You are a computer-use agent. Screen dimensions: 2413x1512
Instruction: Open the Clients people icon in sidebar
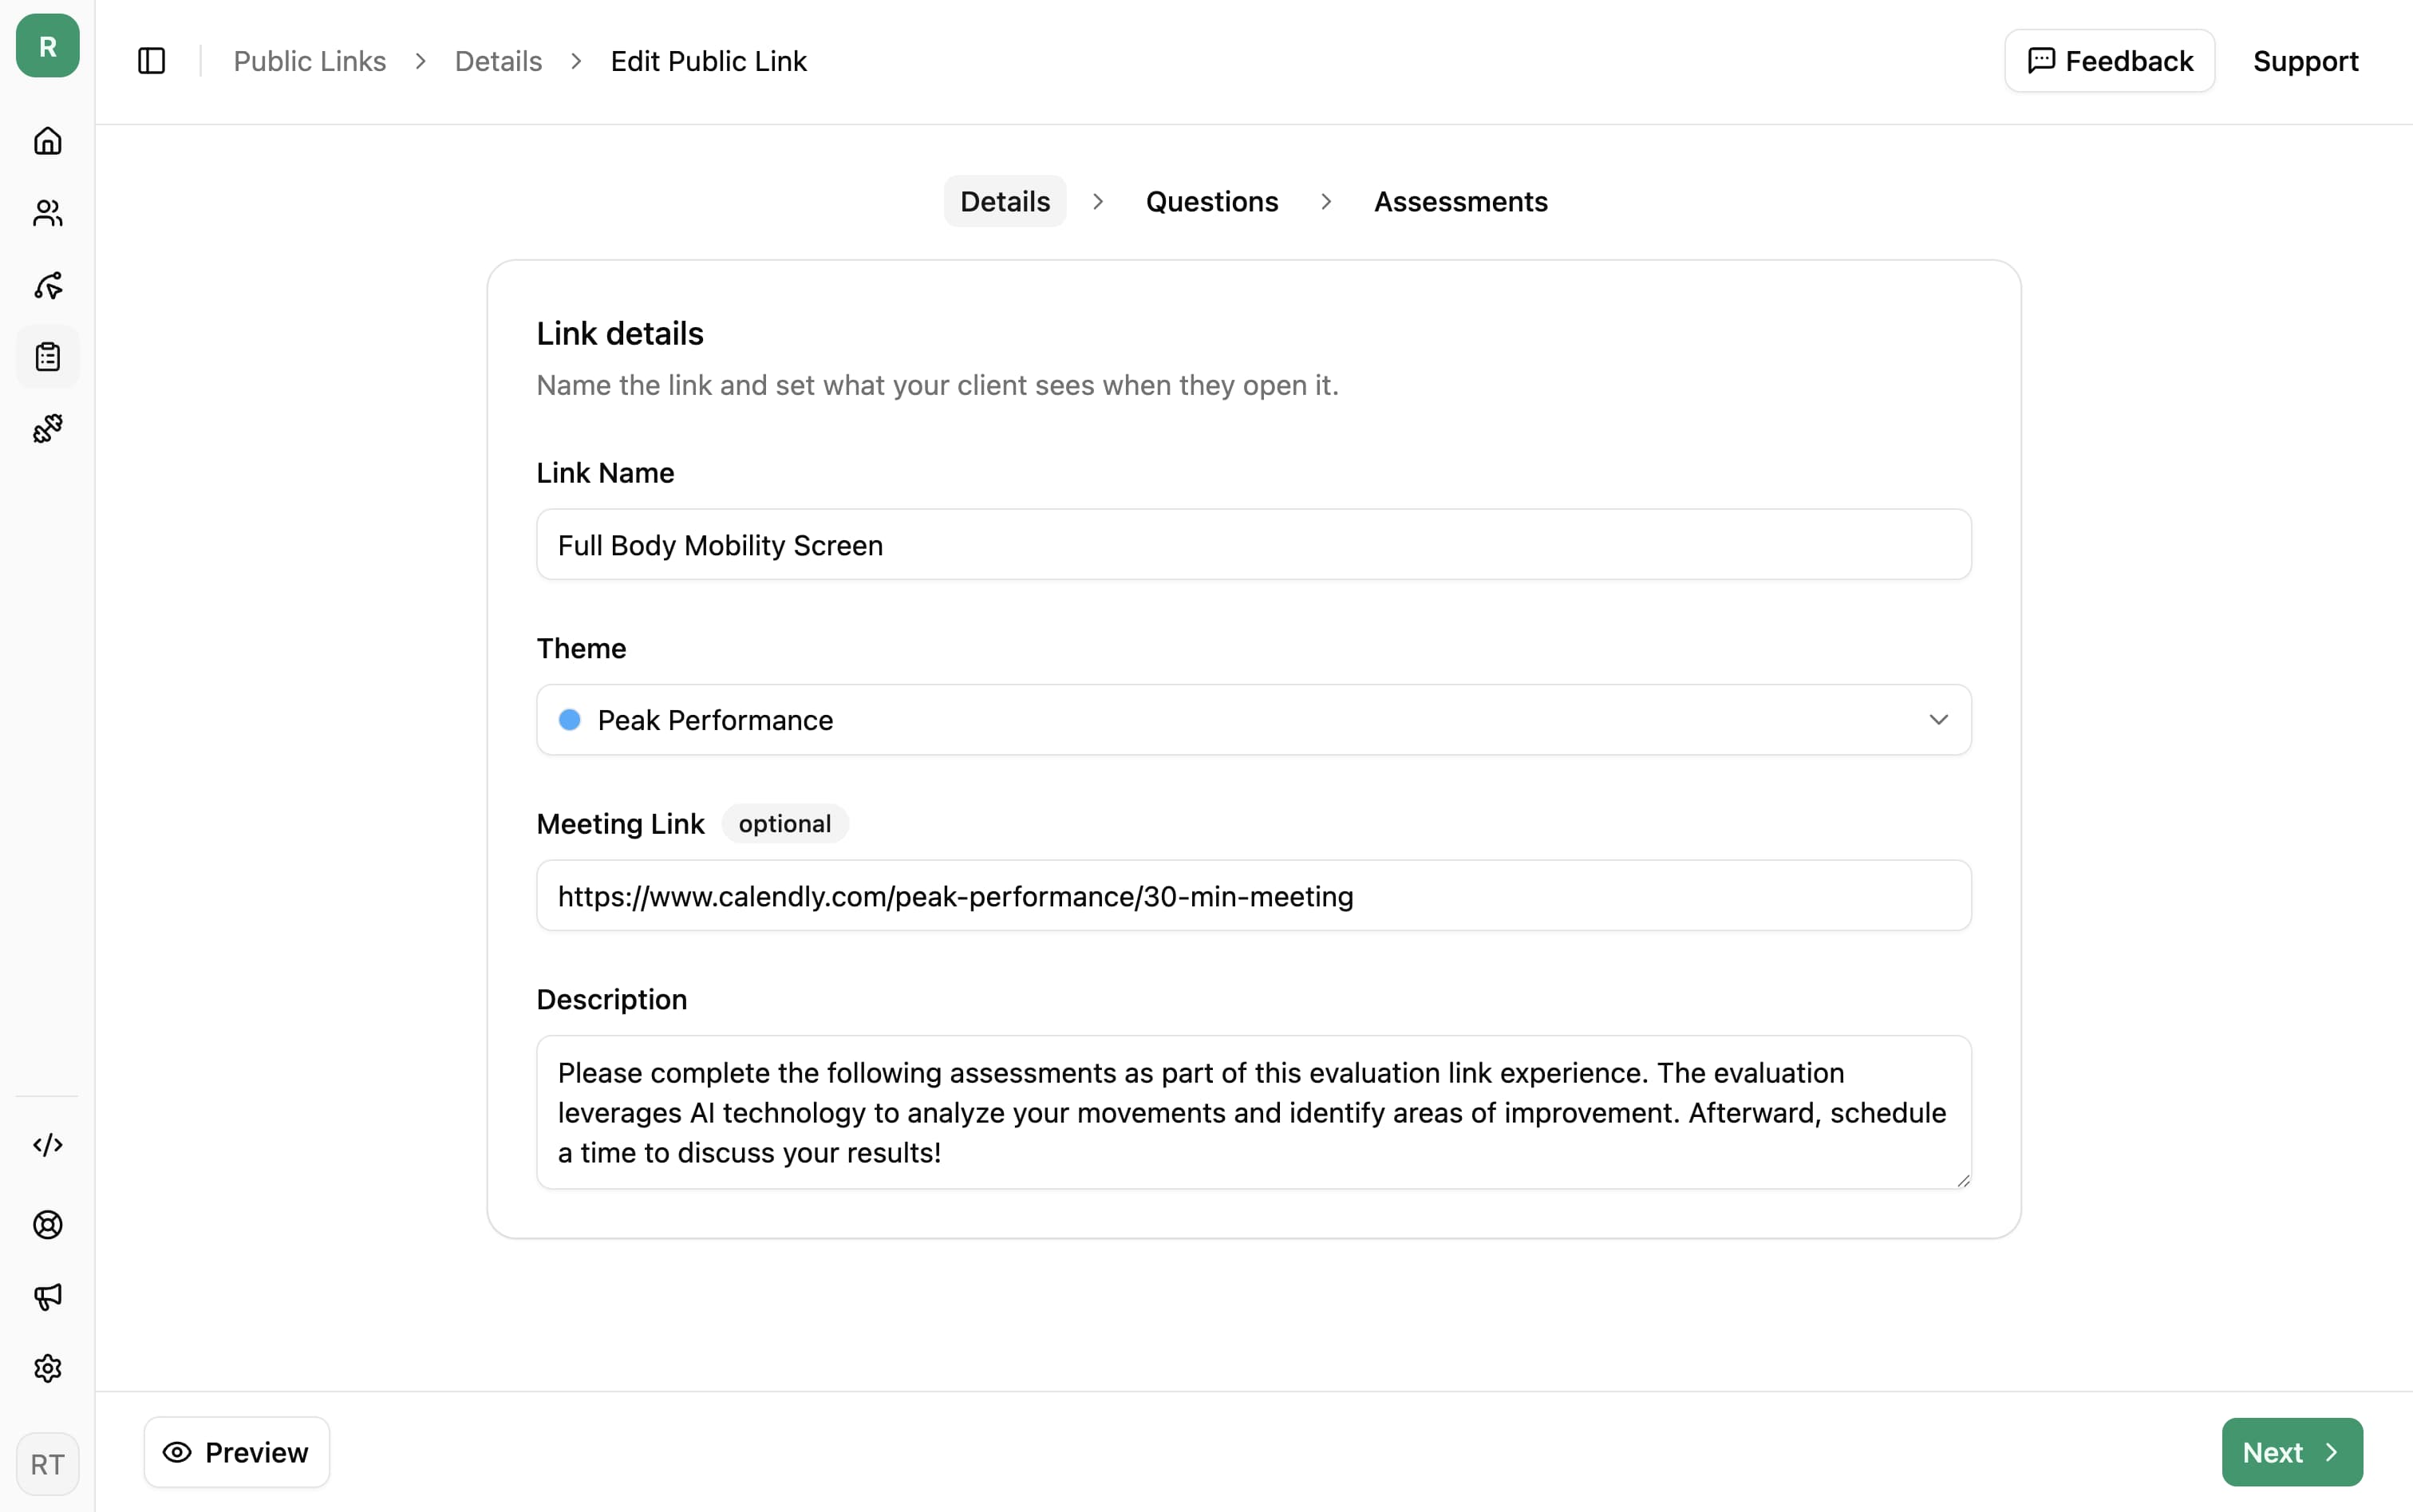click(x=47, y=213)
